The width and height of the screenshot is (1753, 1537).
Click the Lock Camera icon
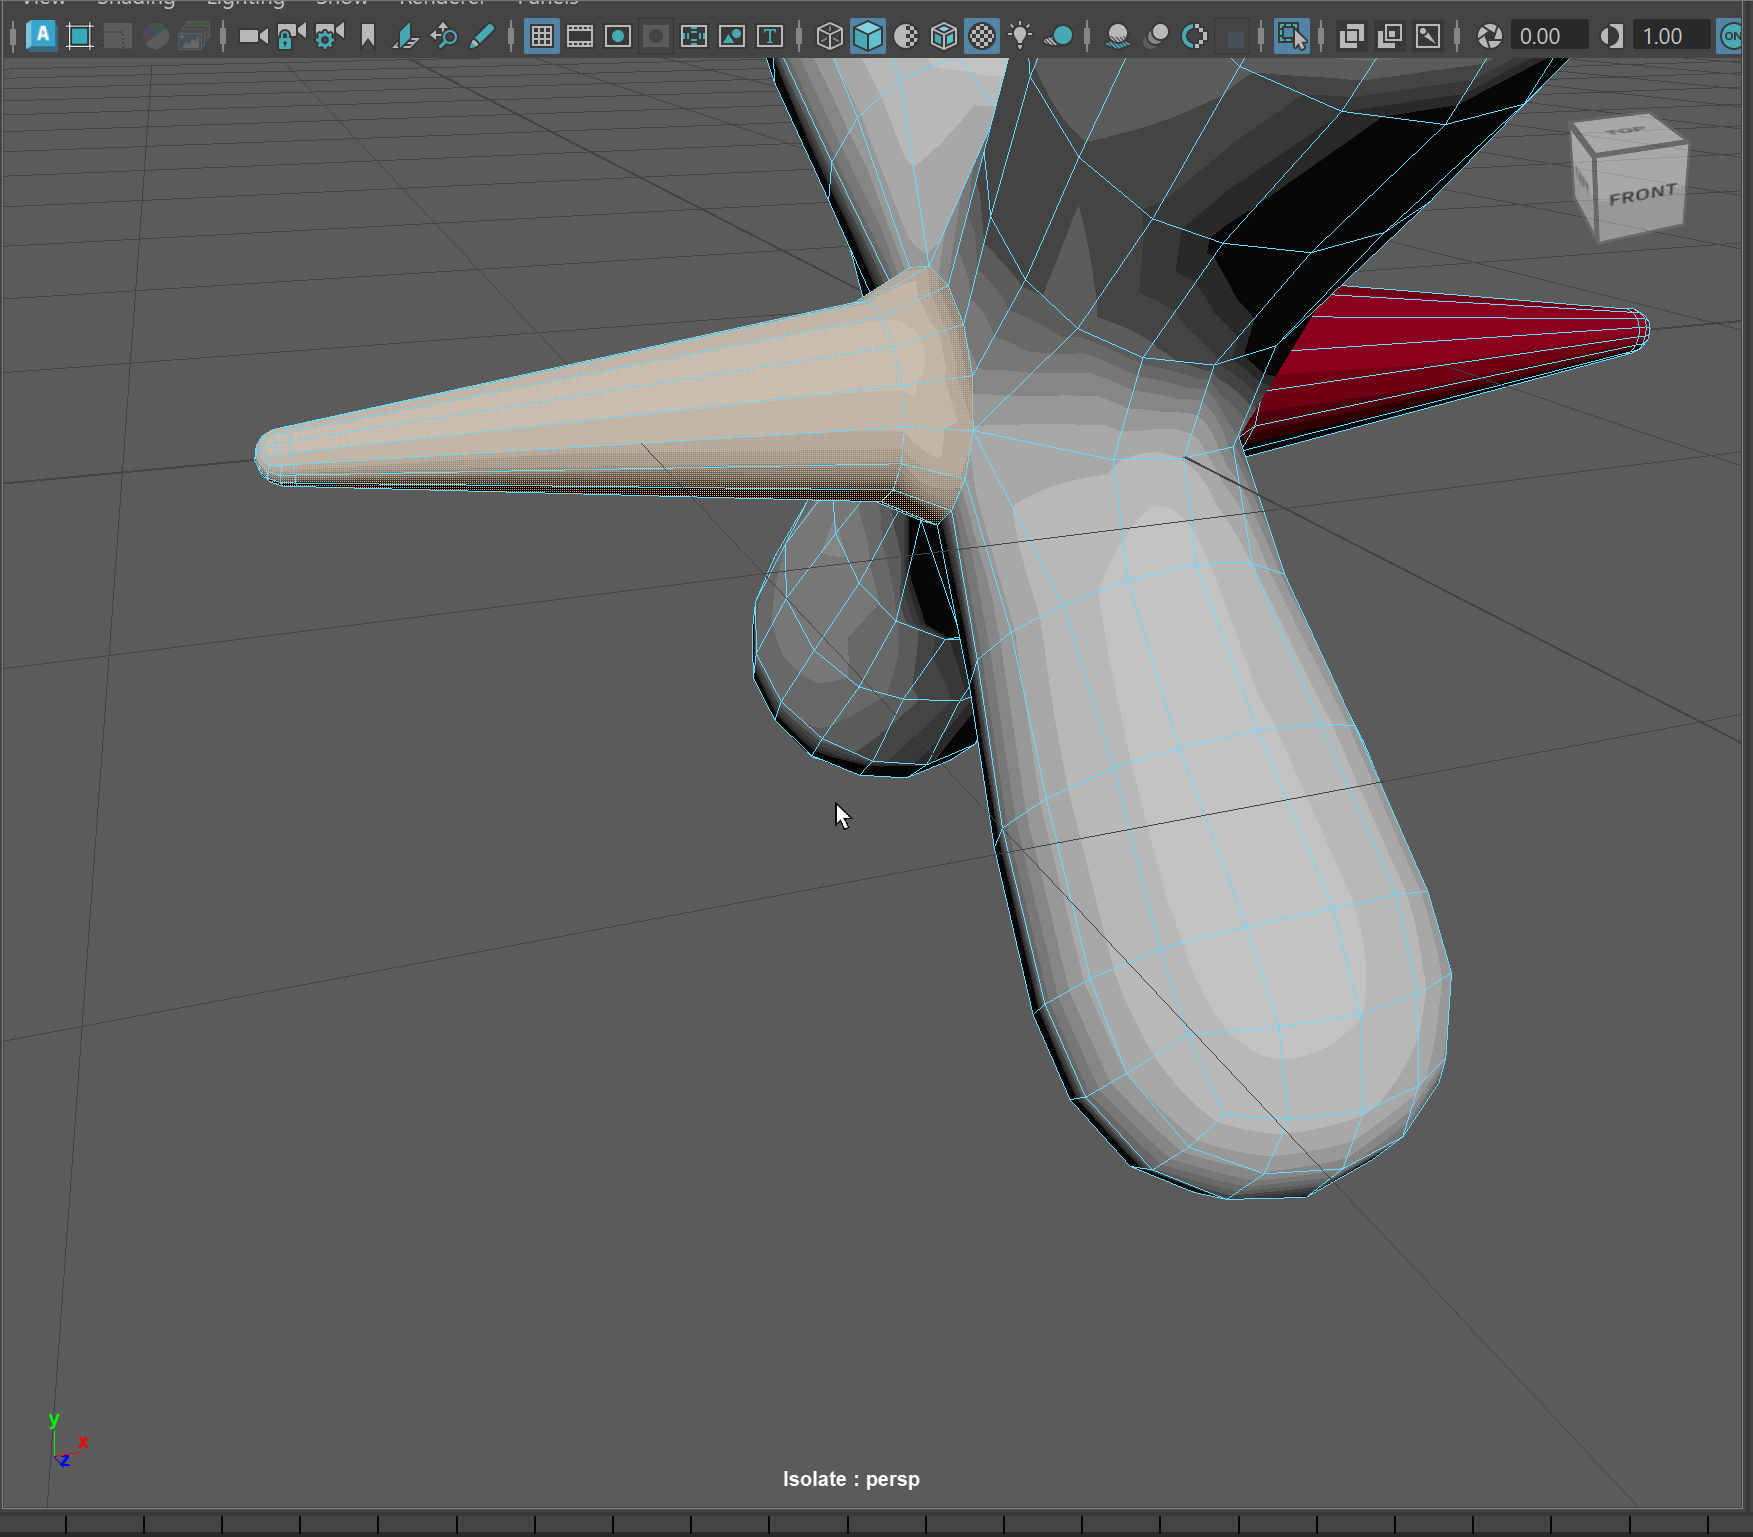pyautogui.click(x=291, y=37)
